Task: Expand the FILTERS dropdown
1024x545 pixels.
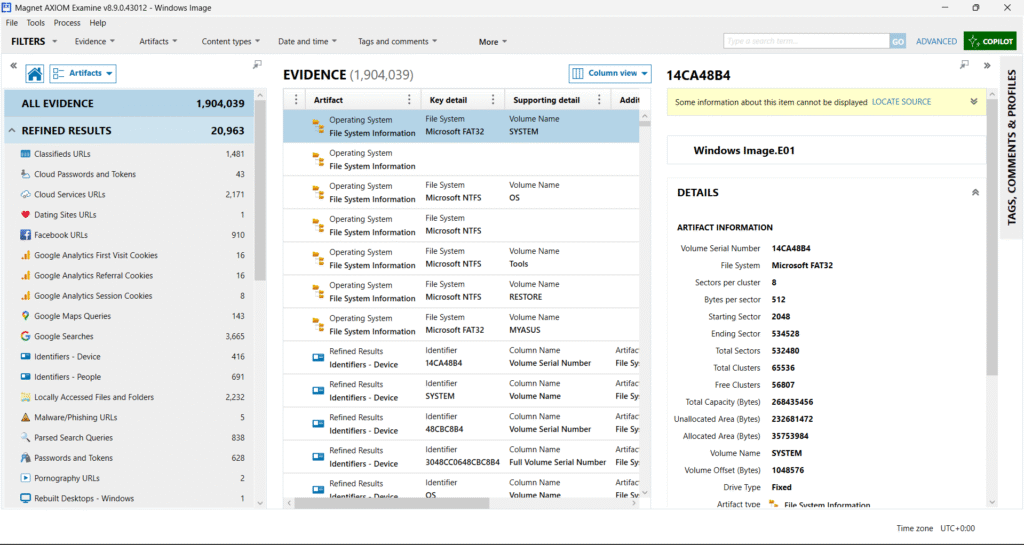Action: (34, 41)
